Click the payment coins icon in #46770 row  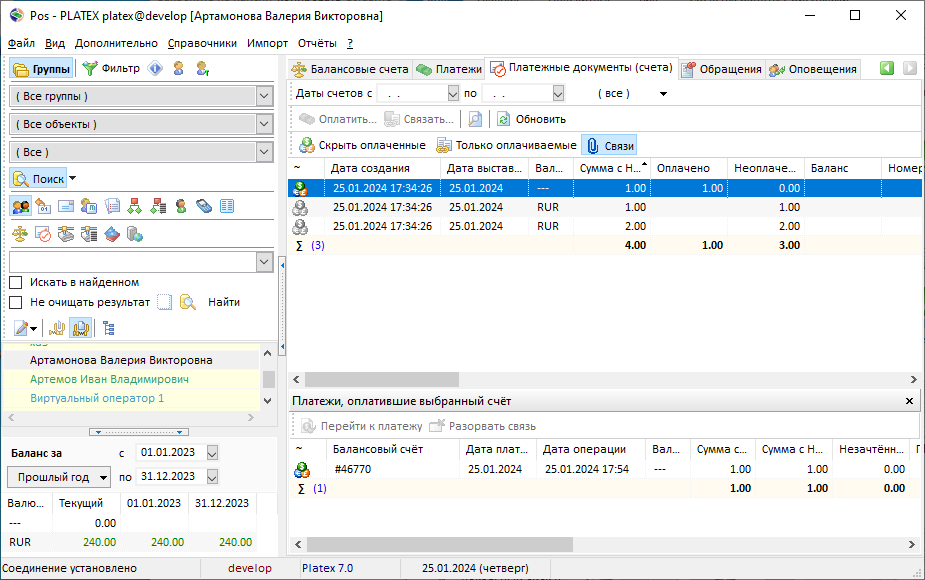click(301, 470)
